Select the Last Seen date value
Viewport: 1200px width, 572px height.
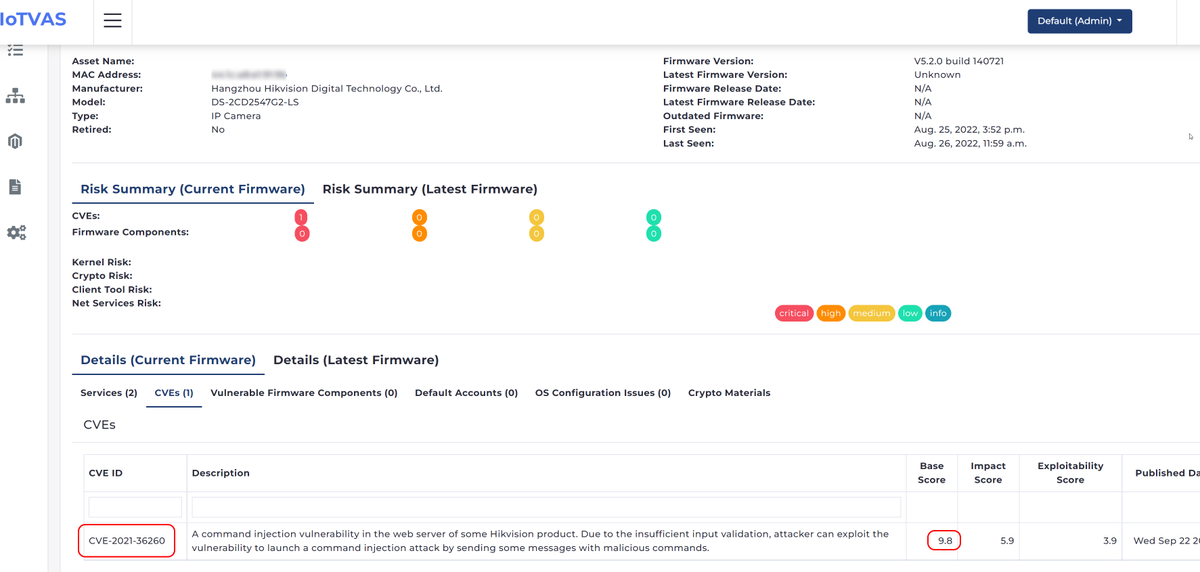970,144
